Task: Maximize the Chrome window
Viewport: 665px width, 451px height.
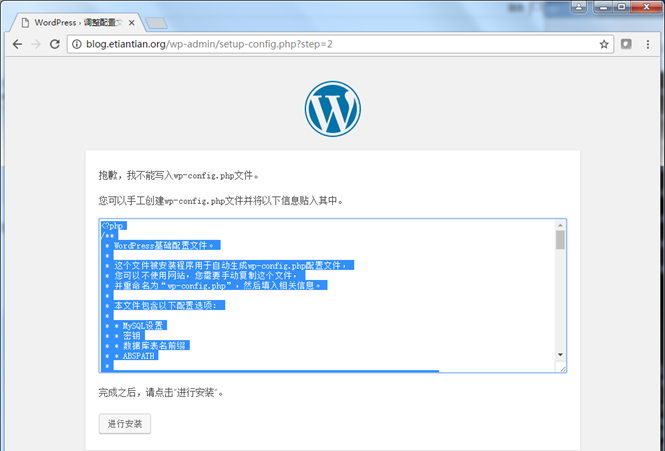Action: pyautogui.click(x=621, y=6)
